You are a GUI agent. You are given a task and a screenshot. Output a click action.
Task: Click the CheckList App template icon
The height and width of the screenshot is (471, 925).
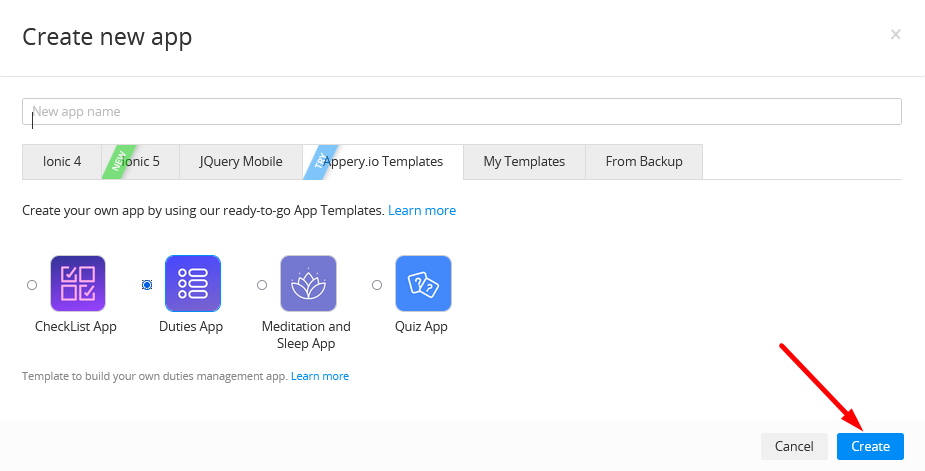[78, 283]
